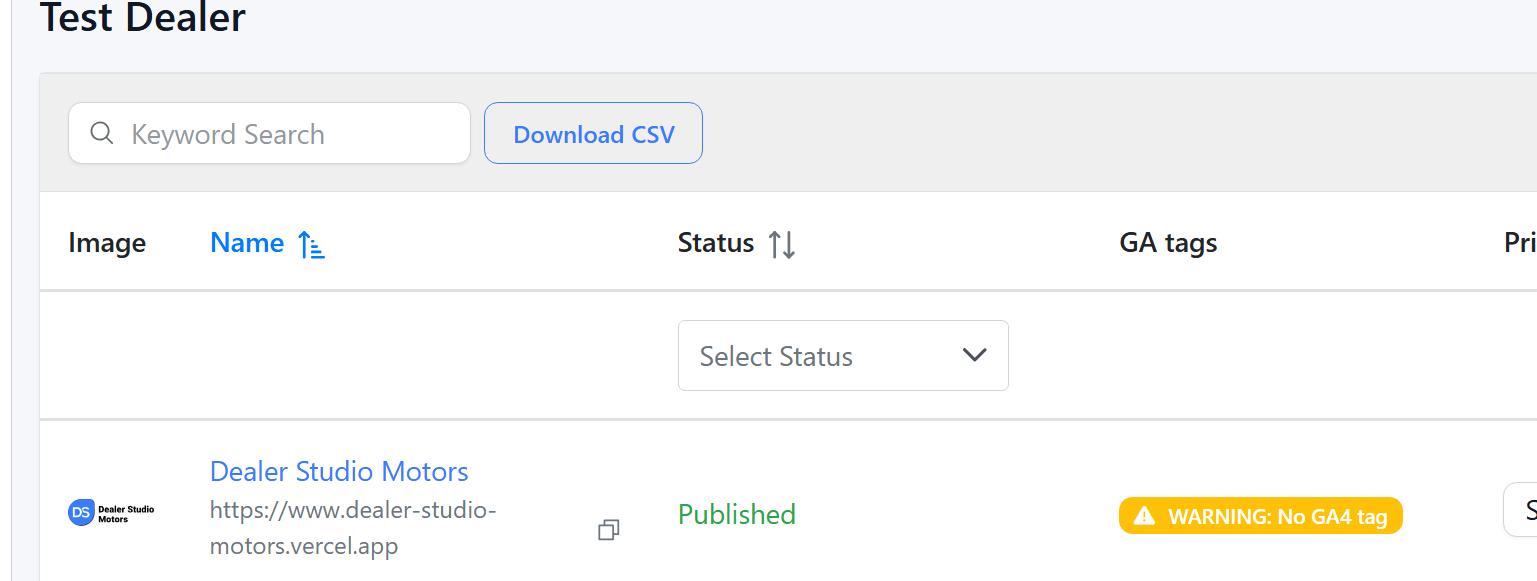Sort by the Name column header
This screenshot has height=581, width=1537.
point(247,243)
